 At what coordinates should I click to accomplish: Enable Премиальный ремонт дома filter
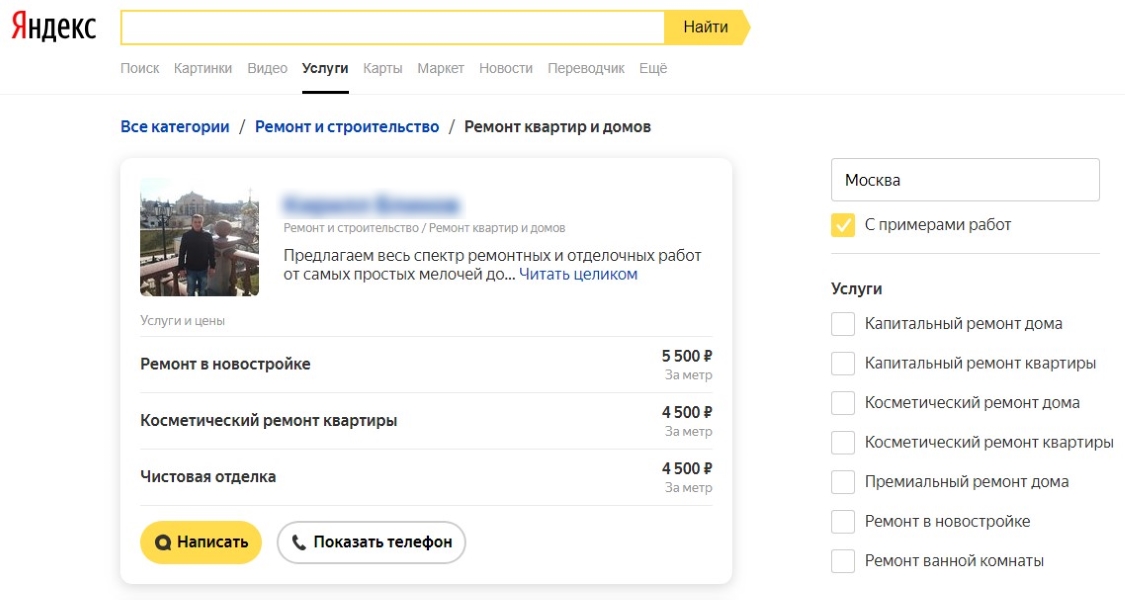[843, 482]
